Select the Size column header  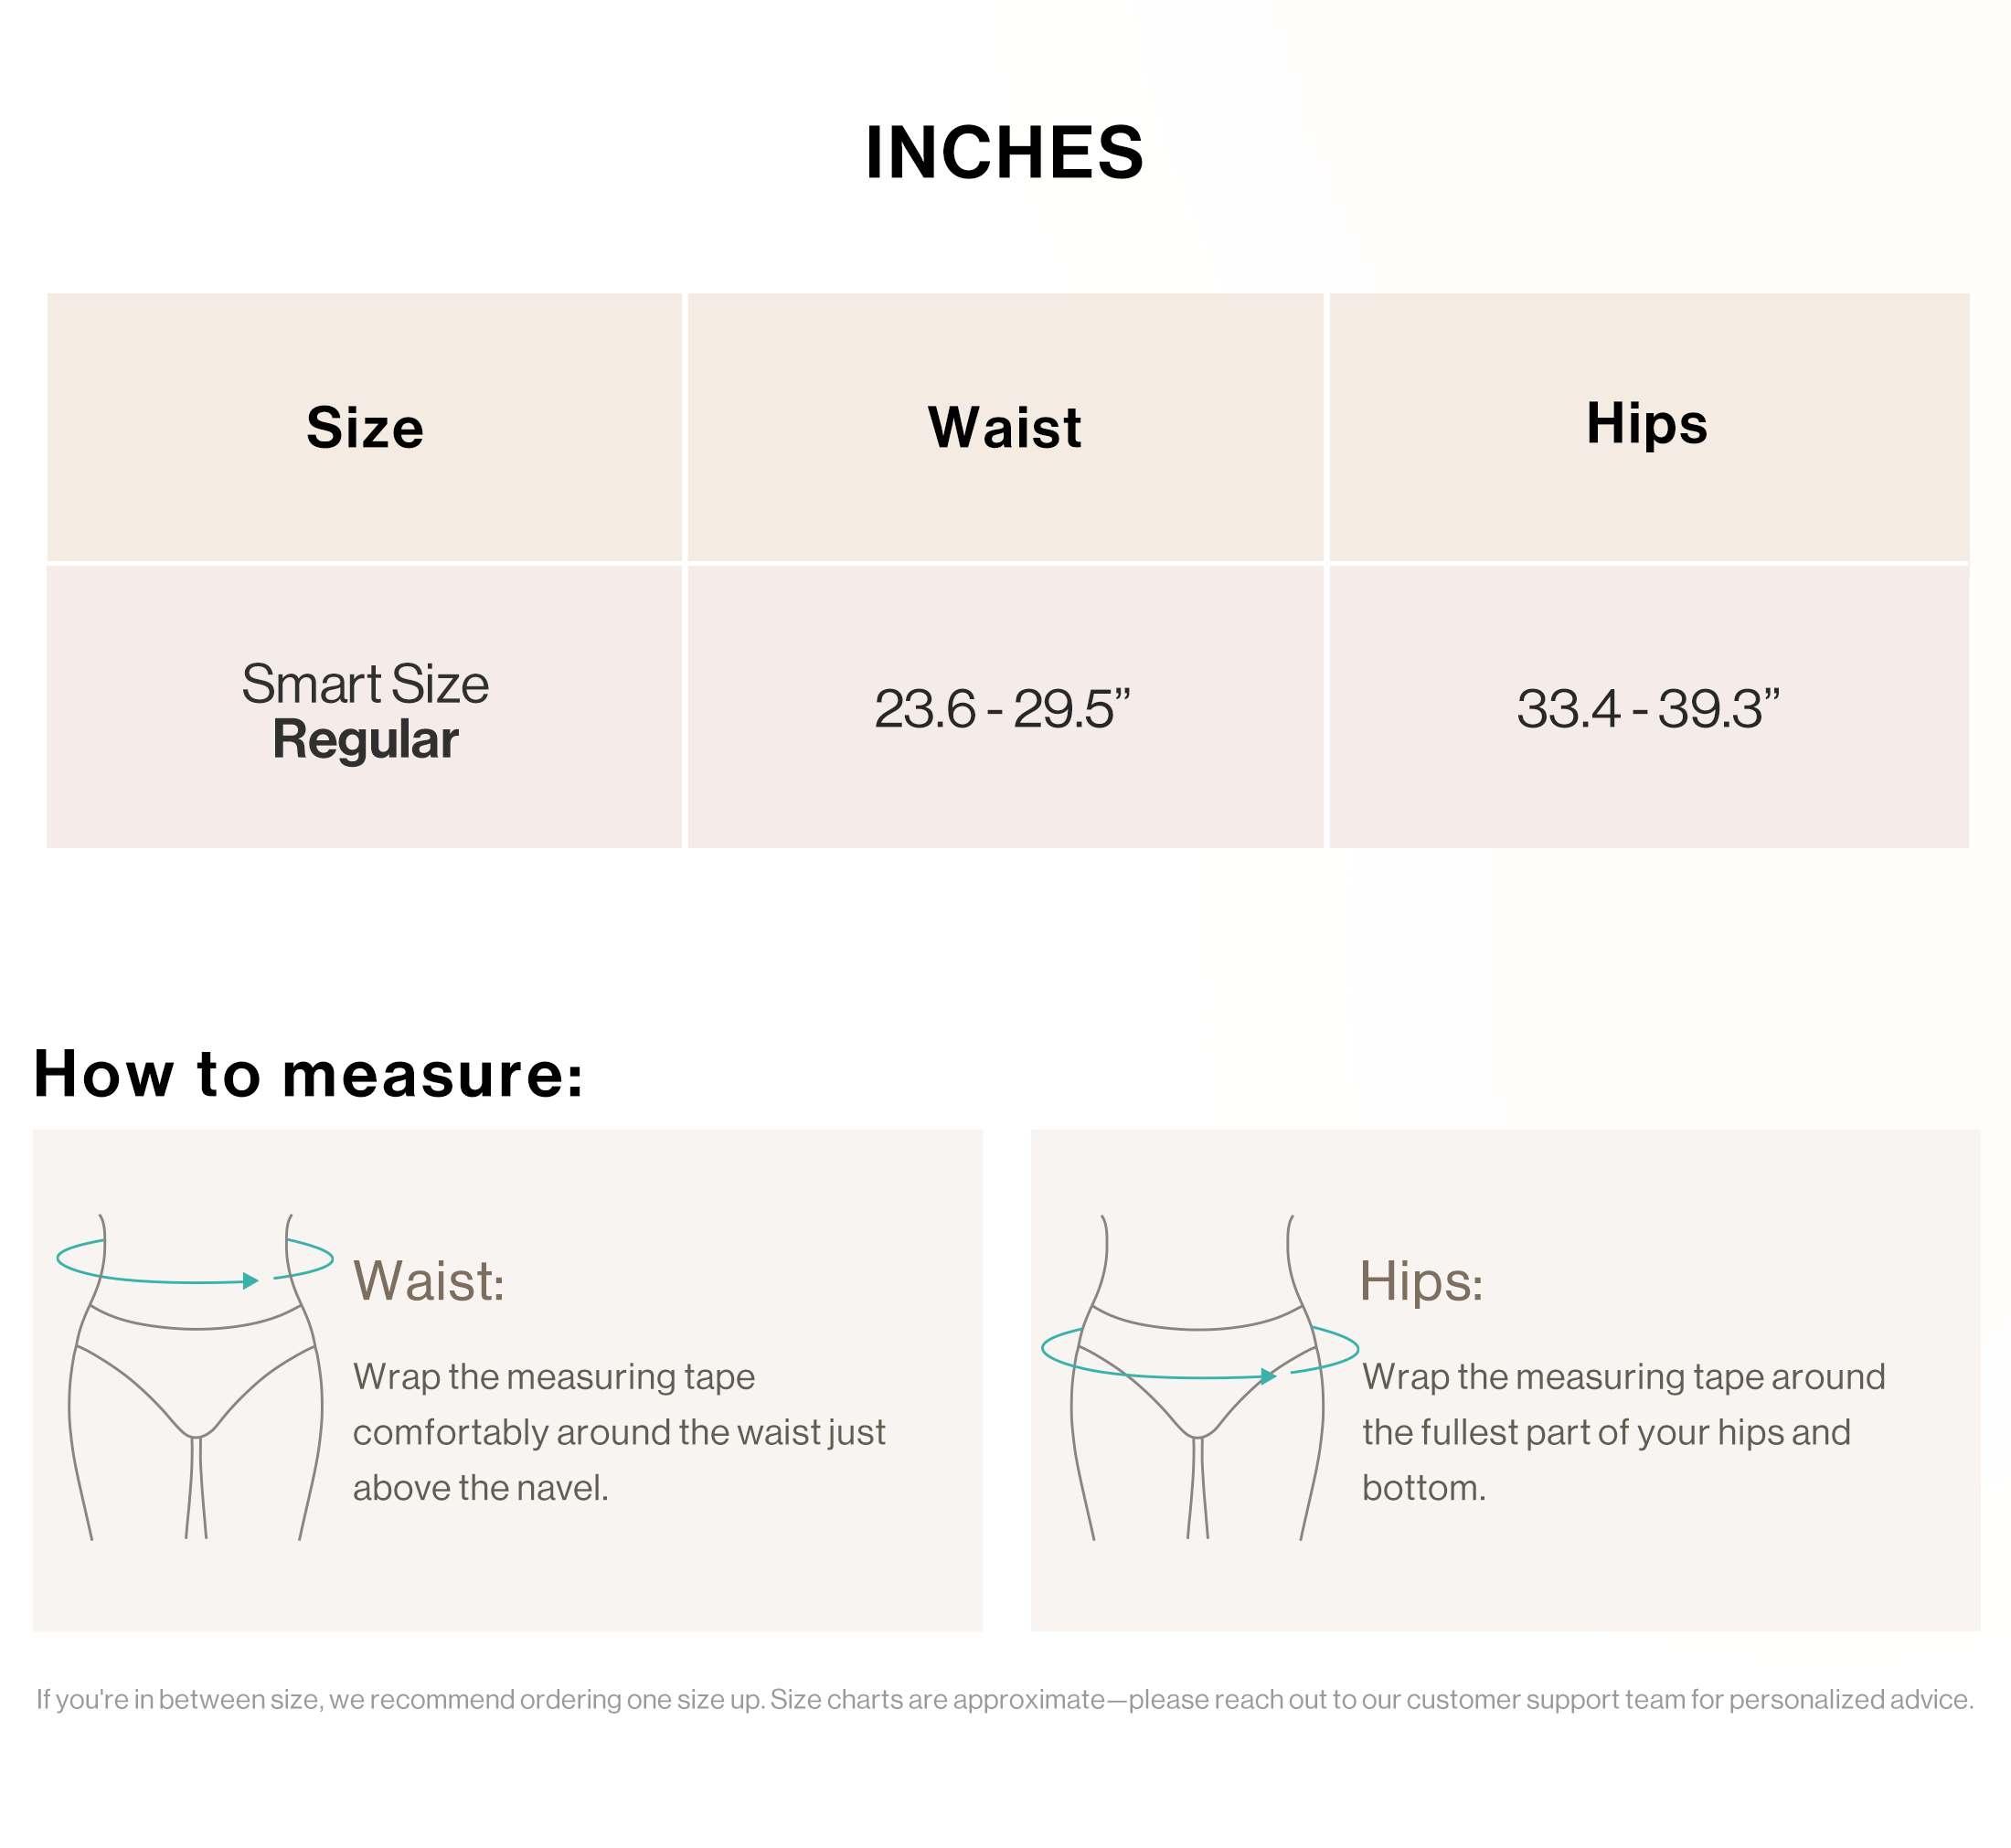click(365, 427)
